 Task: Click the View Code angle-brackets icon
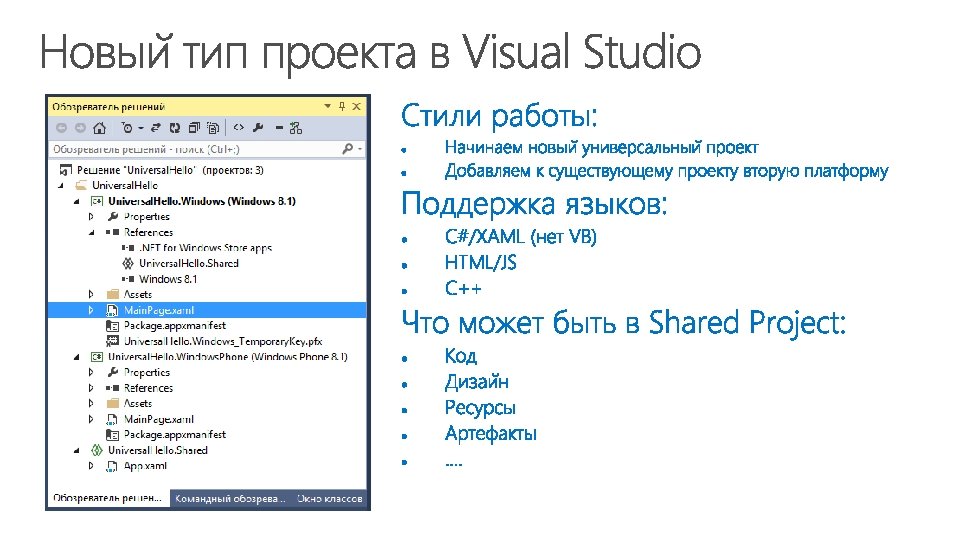(239, 127)
